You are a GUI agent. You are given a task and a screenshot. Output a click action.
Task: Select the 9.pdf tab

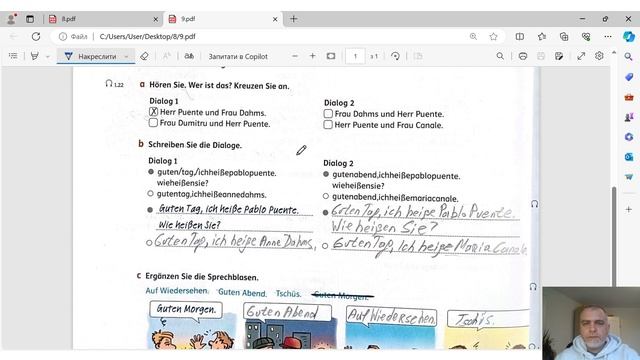pyautogui.click(x=222, y=19)
